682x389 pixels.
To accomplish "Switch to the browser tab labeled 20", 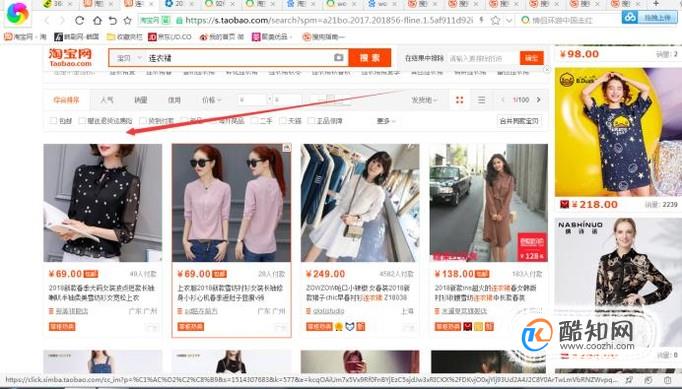I will click(179, 4).
